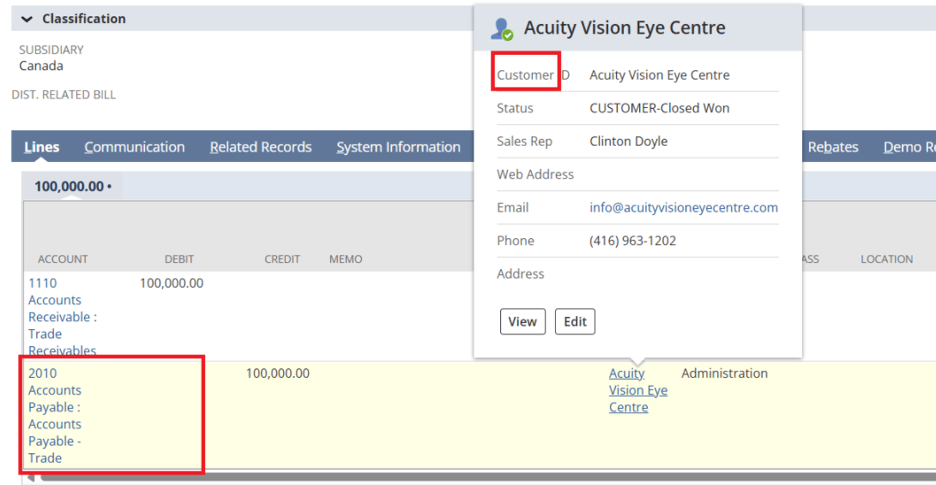The height and width of the screenshot is (485, 936).
Task: Open the Rebates tab
Action: (833, 147)
